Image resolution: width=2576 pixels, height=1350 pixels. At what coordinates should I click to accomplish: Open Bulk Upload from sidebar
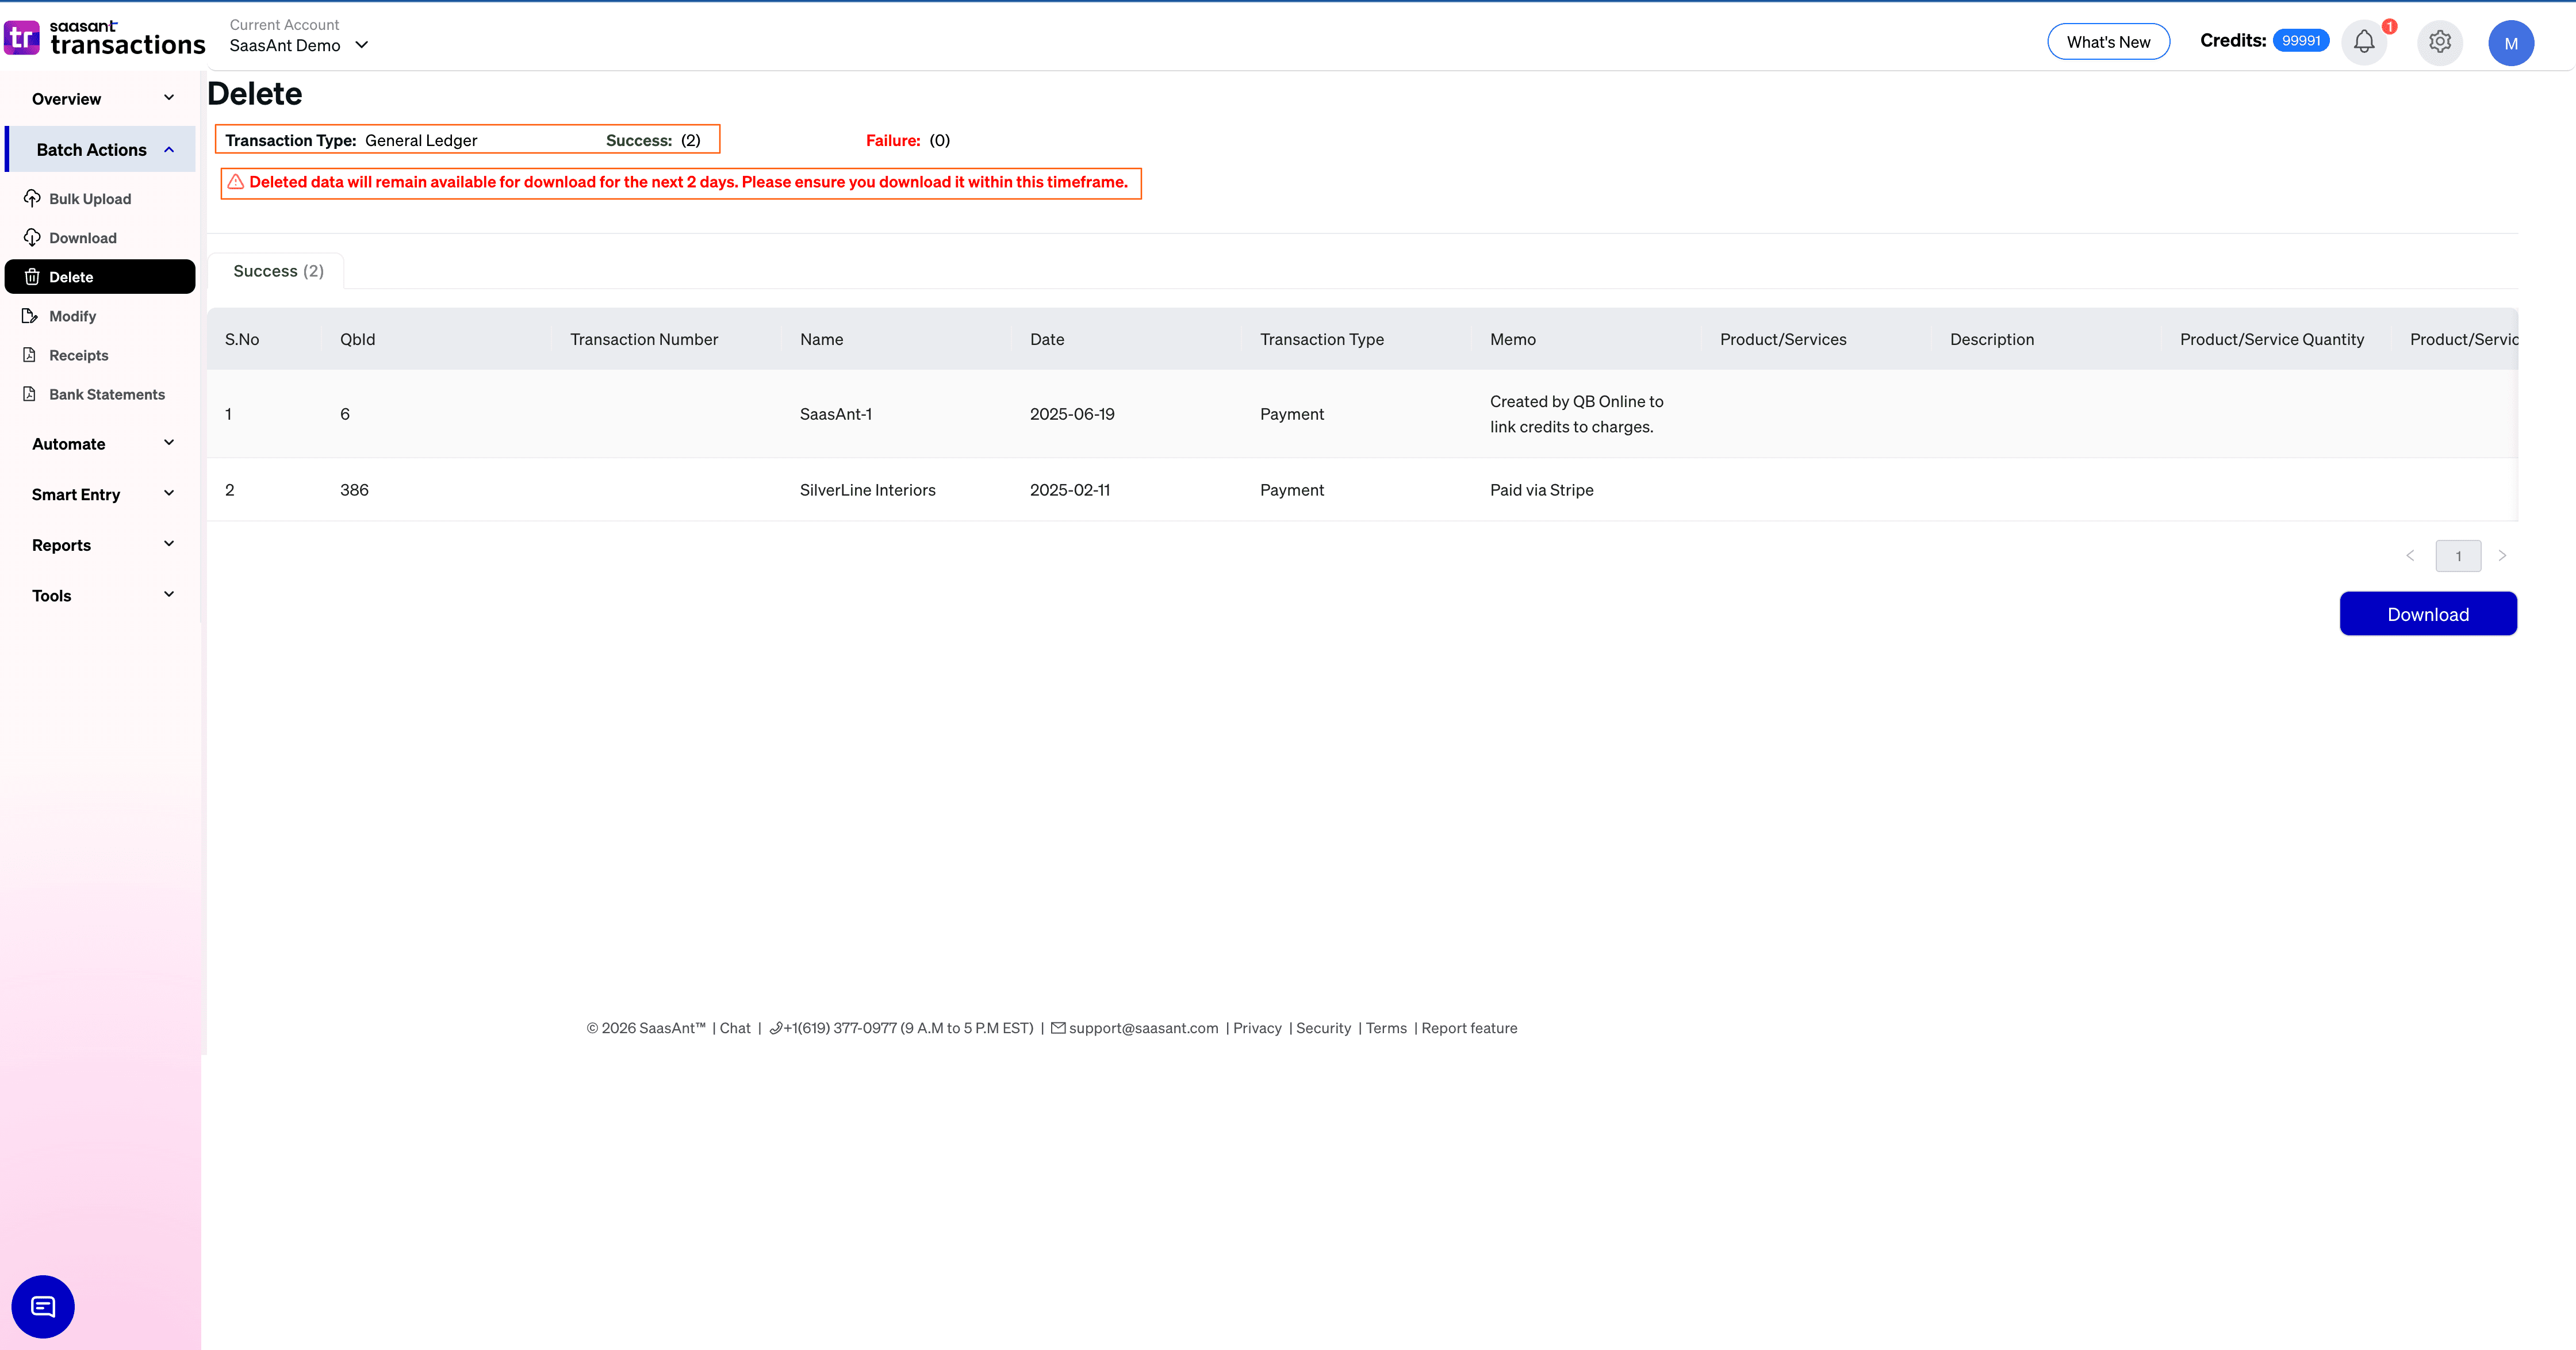click(x=89, y=199)
